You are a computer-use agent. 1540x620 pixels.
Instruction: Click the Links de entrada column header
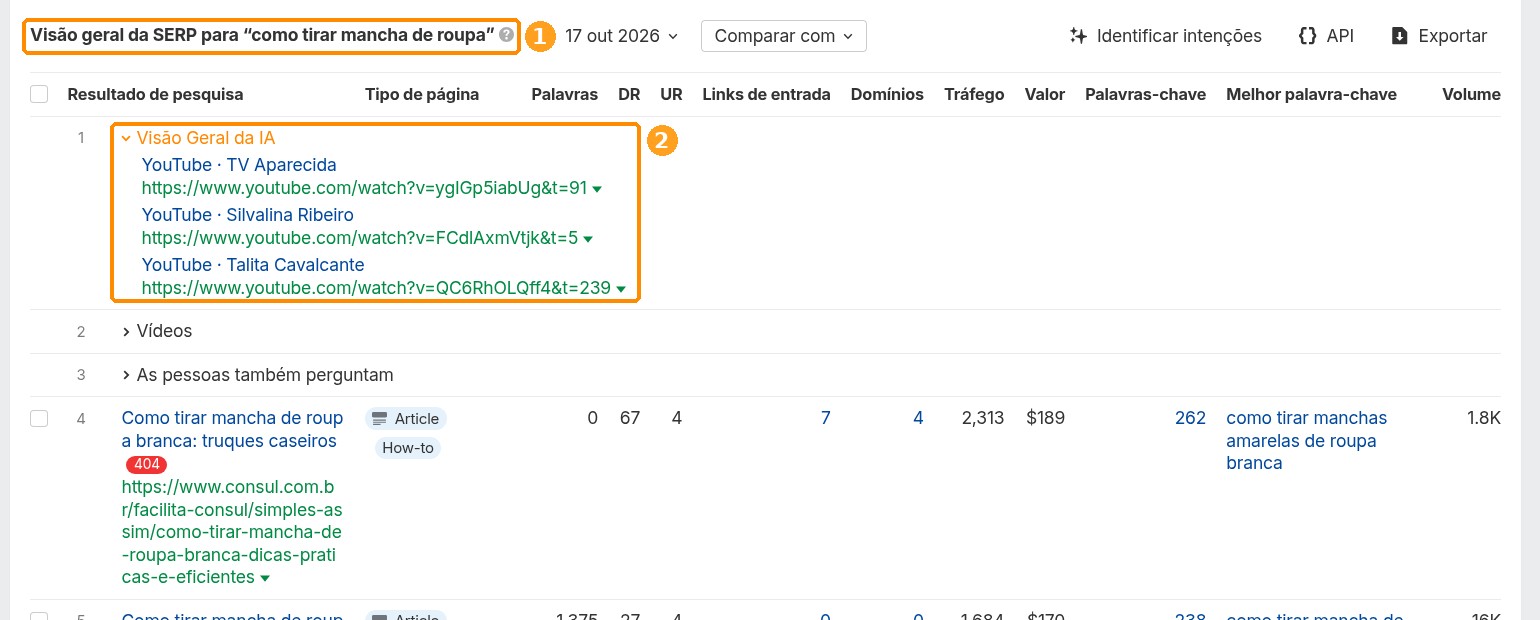click(766, 94)
